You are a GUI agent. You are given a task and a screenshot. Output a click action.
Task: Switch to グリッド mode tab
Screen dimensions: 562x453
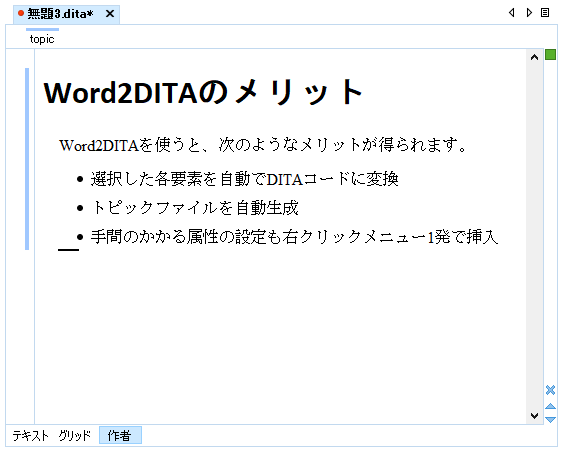[x=75, y=436]
